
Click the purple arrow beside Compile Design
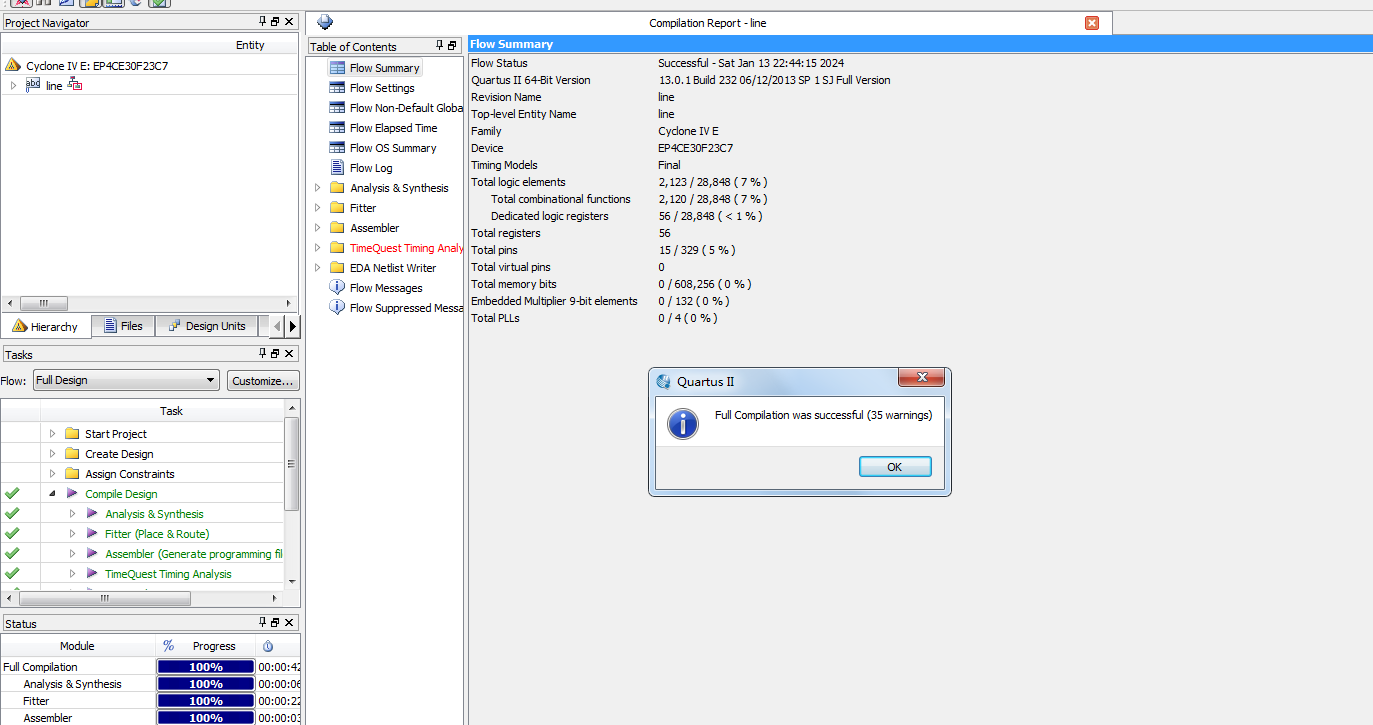pos(72,493)
